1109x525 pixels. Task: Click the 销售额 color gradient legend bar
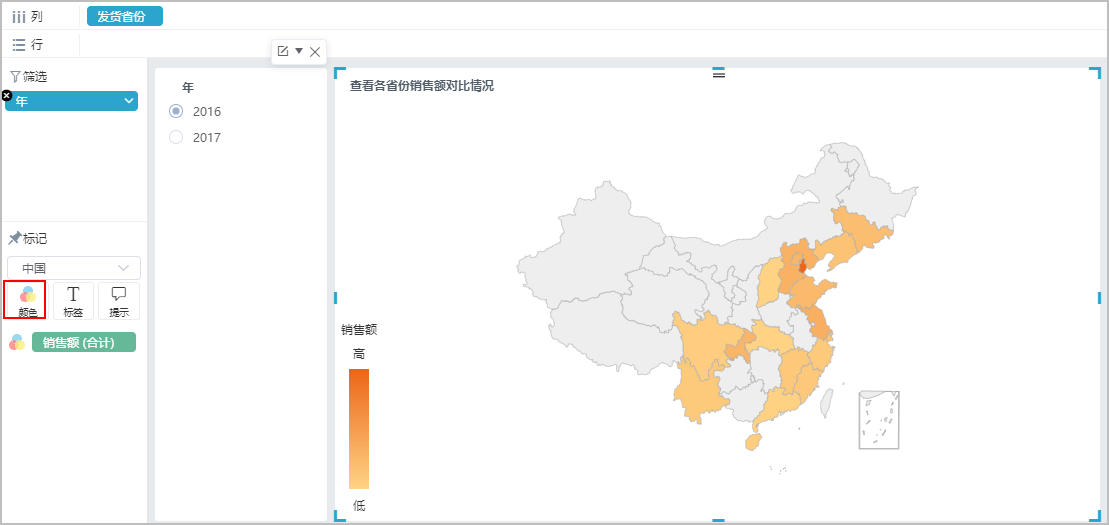(x=359, y=429)
